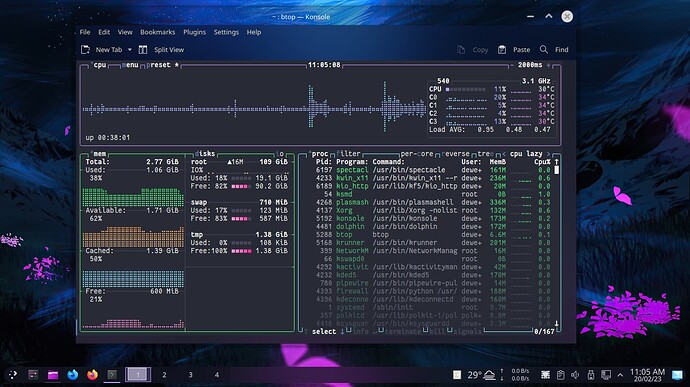Switch to virtual desktop 3
The height and width of the screenshot is (387, 690).
[x=191, y=375]
